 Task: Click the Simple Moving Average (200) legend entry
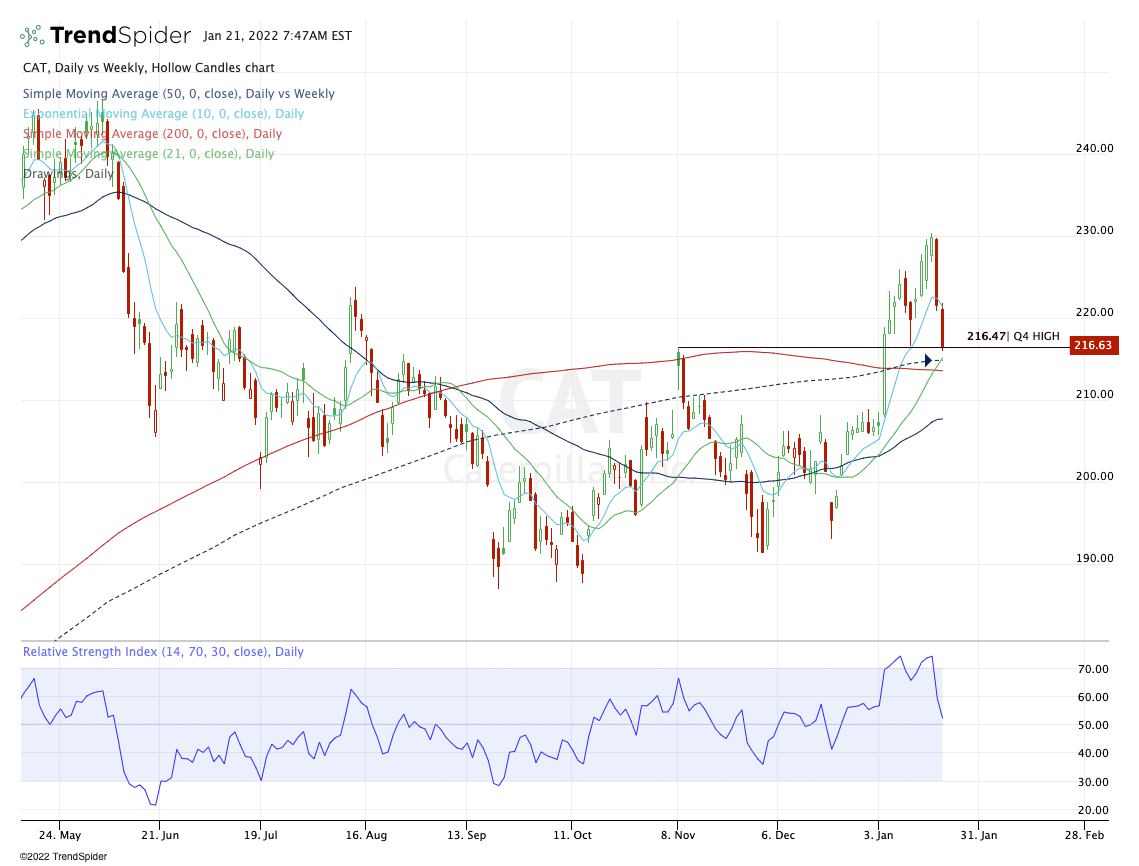[x=153, y=134]
